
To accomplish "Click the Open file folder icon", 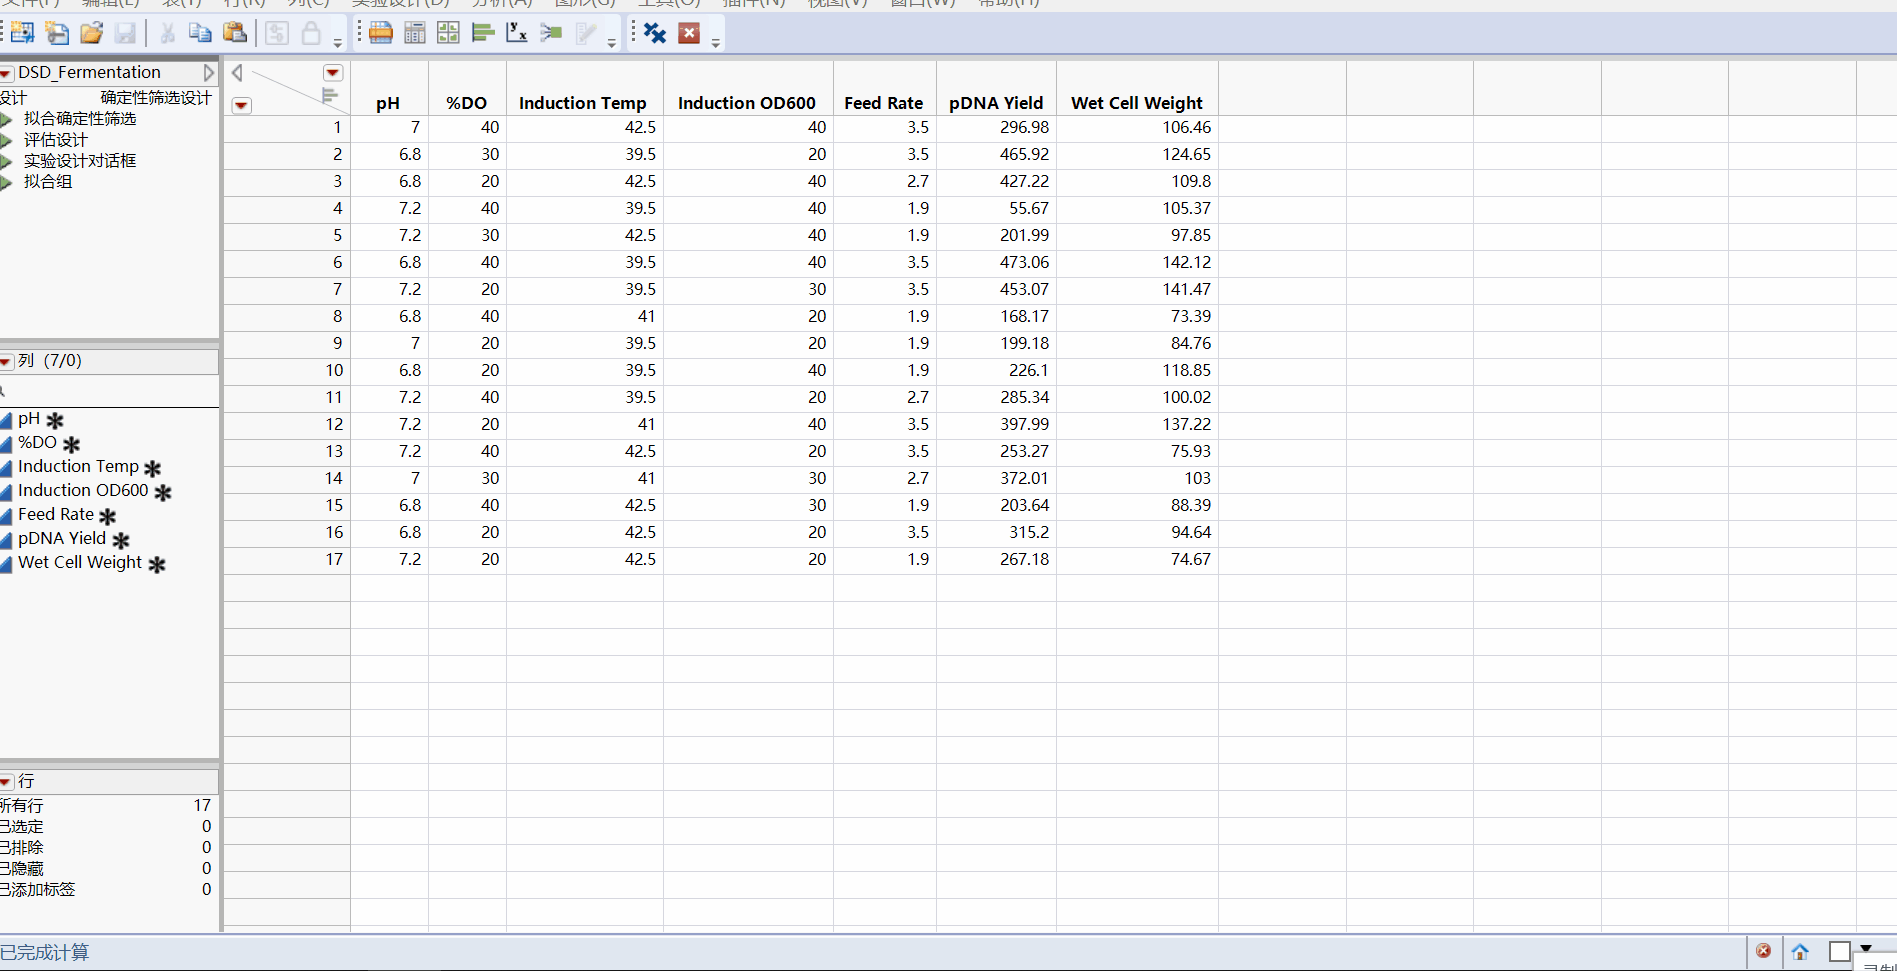I will (91, 33).
